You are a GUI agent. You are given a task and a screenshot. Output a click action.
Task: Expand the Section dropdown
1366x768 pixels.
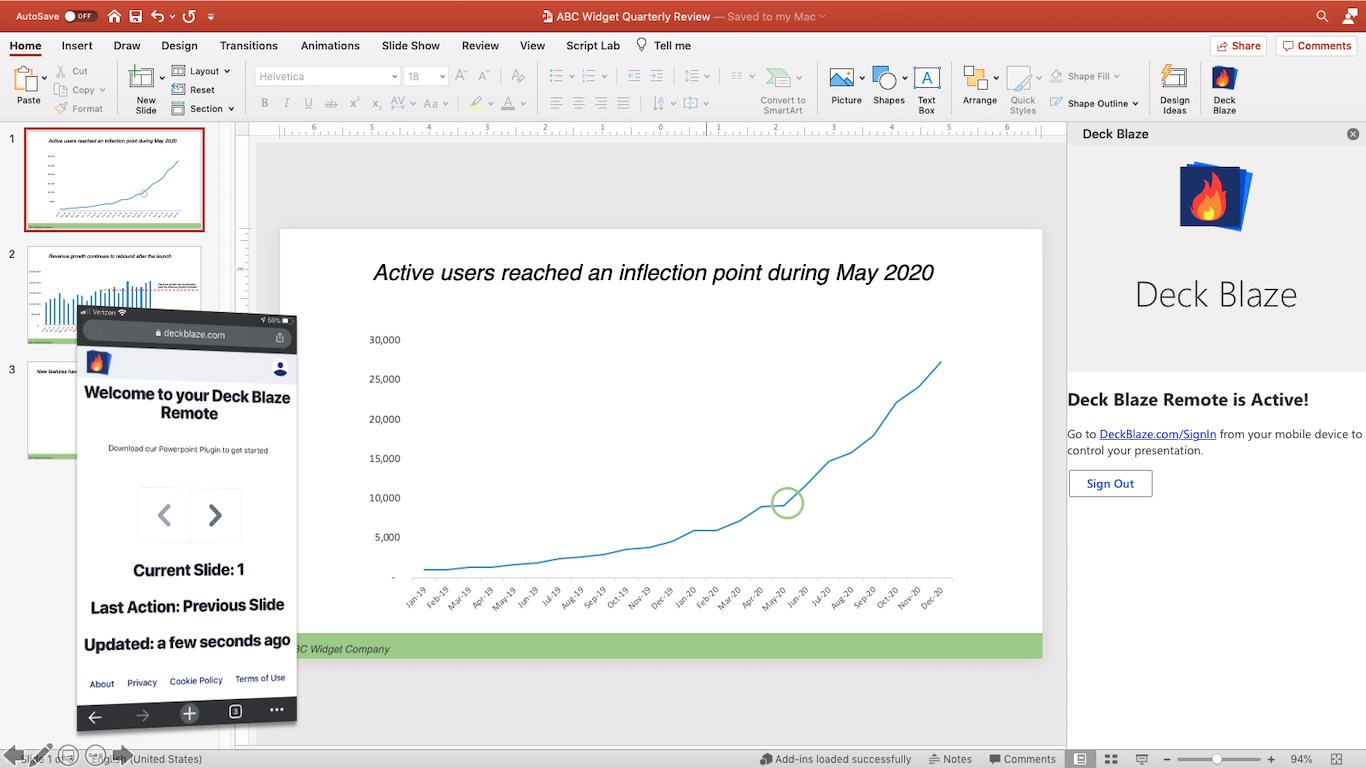[x=203, y=108]
